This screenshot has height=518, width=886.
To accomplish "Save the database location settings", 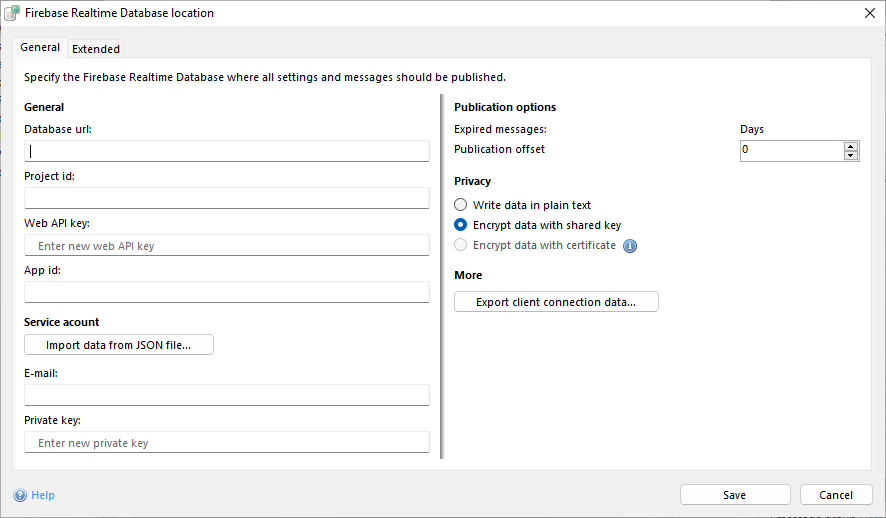I will 735,495.
